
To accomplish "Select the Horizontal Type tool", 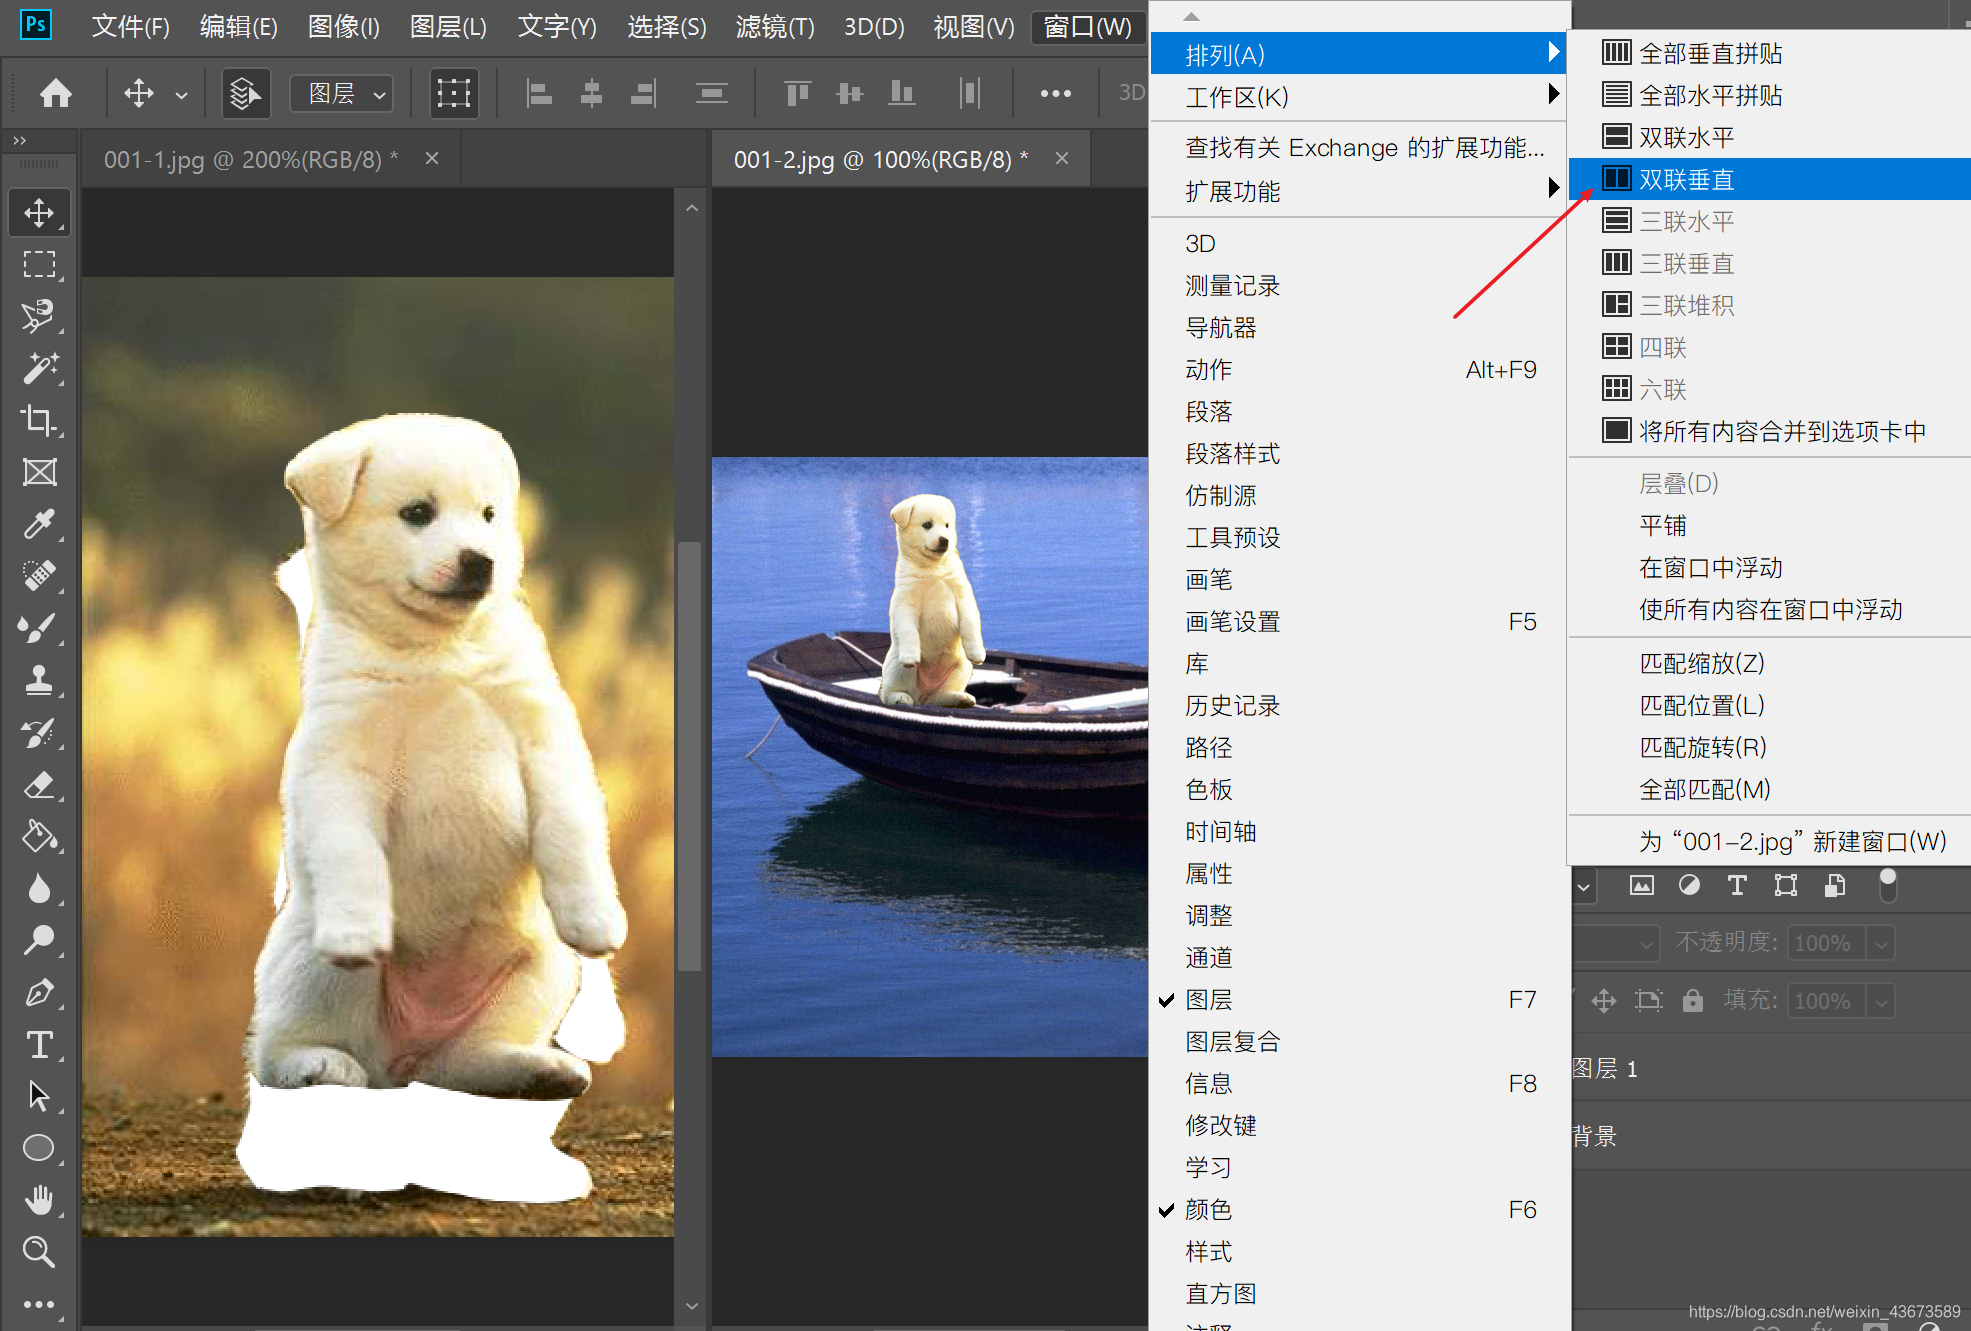I will tap(39, 1045).
